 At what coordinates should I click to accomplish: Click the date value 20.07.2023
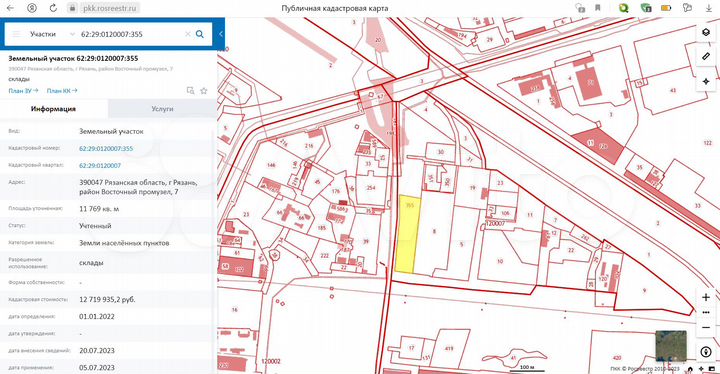[97, 350]
